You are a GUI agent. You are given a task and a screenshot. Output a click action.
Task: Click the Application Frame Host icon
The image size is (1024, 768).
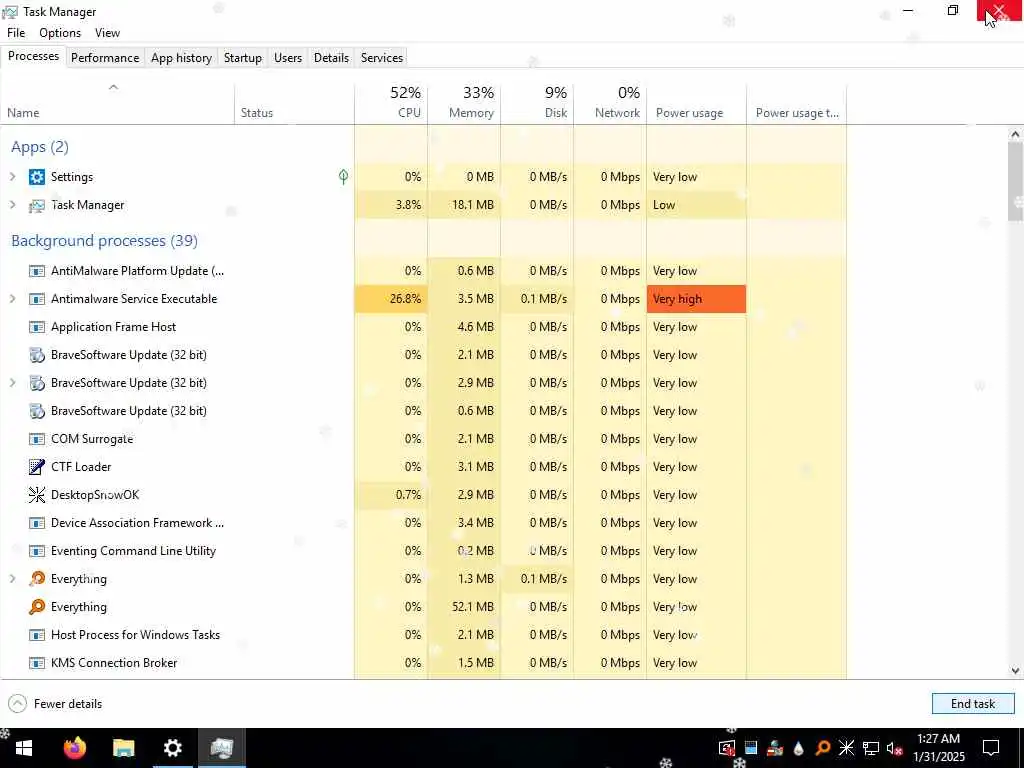37,327
